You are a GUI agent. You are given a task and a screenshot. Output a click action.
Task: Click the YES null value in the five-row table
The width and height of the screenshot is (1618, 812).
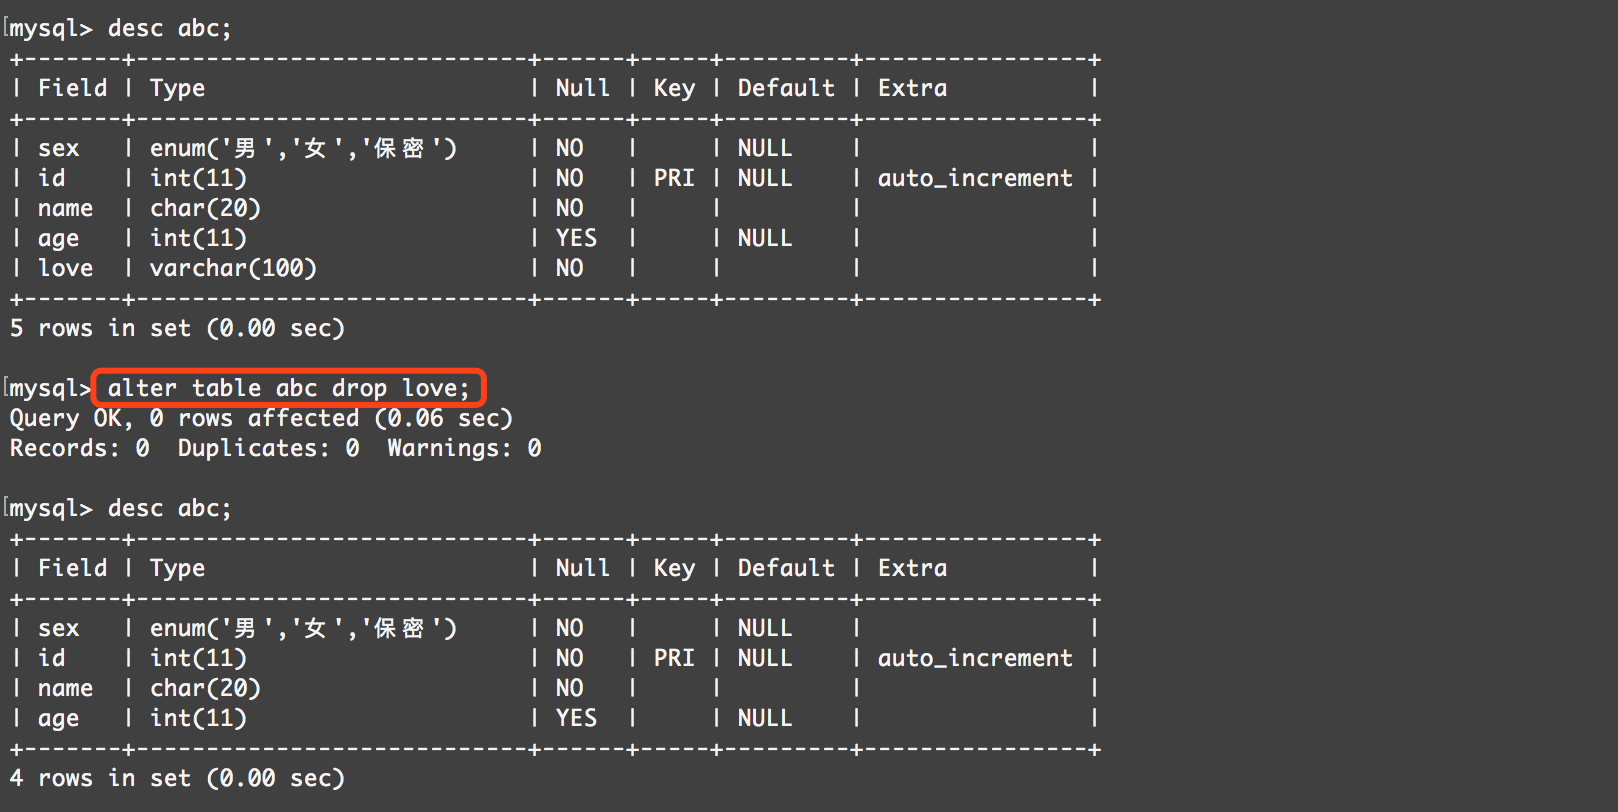point(576,238)
